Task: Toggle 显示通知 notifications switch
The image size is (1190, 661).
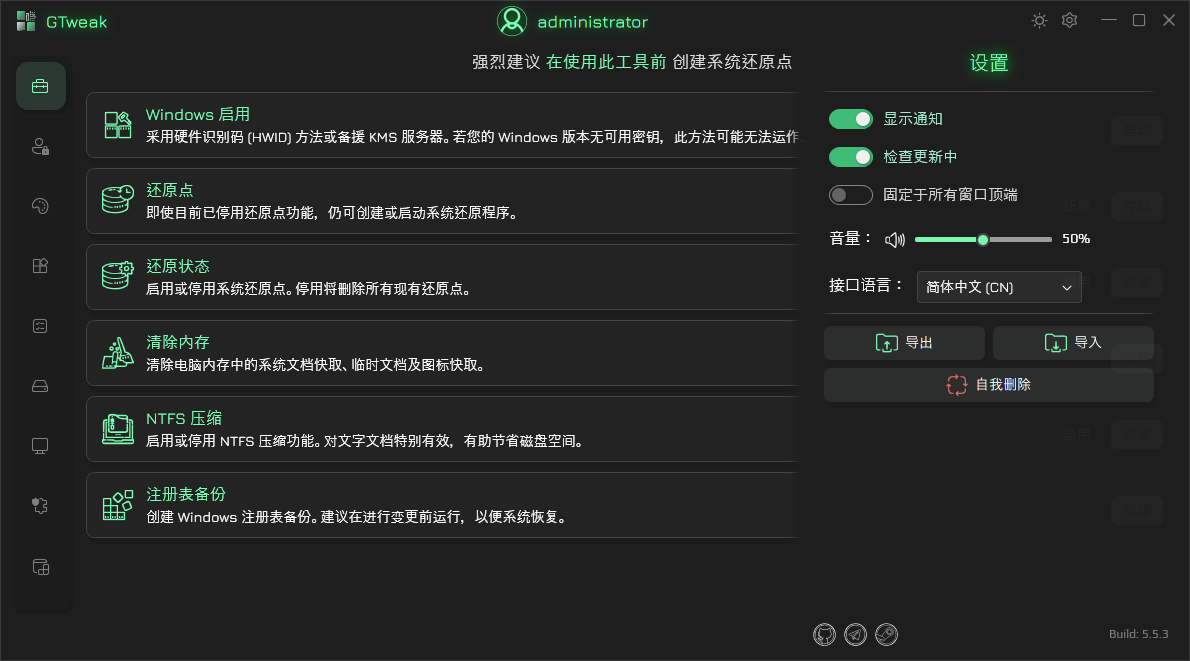Action: (851, 119)
